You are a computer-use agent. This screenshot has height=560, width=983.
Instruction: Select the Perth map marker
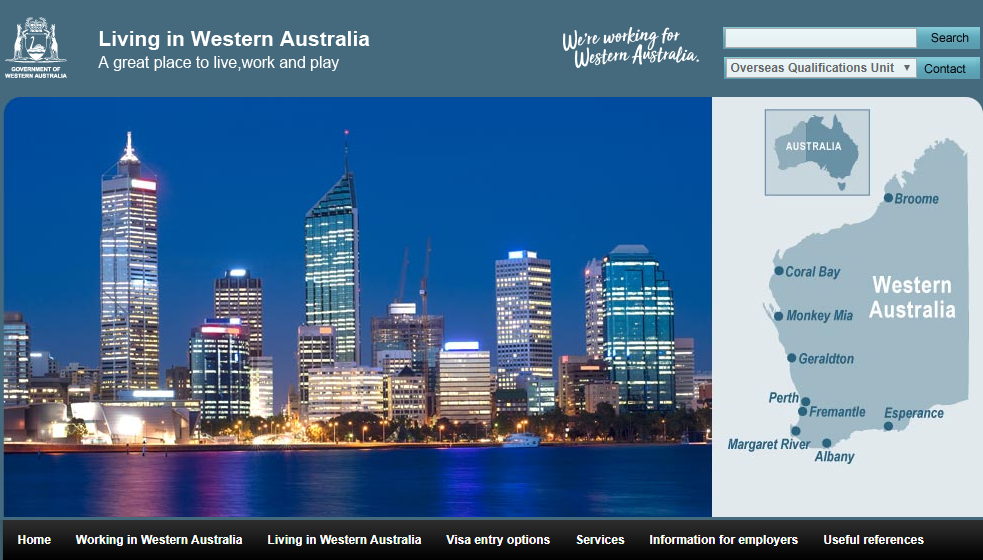pyautogui.click(x=806, y=401)
